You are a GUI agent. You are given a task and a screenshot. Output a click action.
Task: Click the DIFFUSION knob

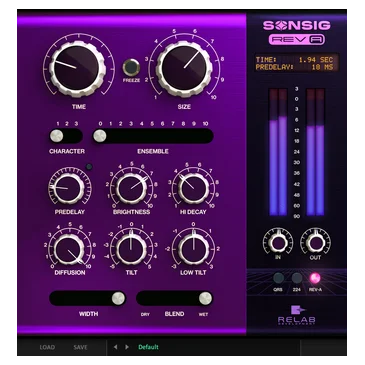pyautogui.click(x=69, y=249)
